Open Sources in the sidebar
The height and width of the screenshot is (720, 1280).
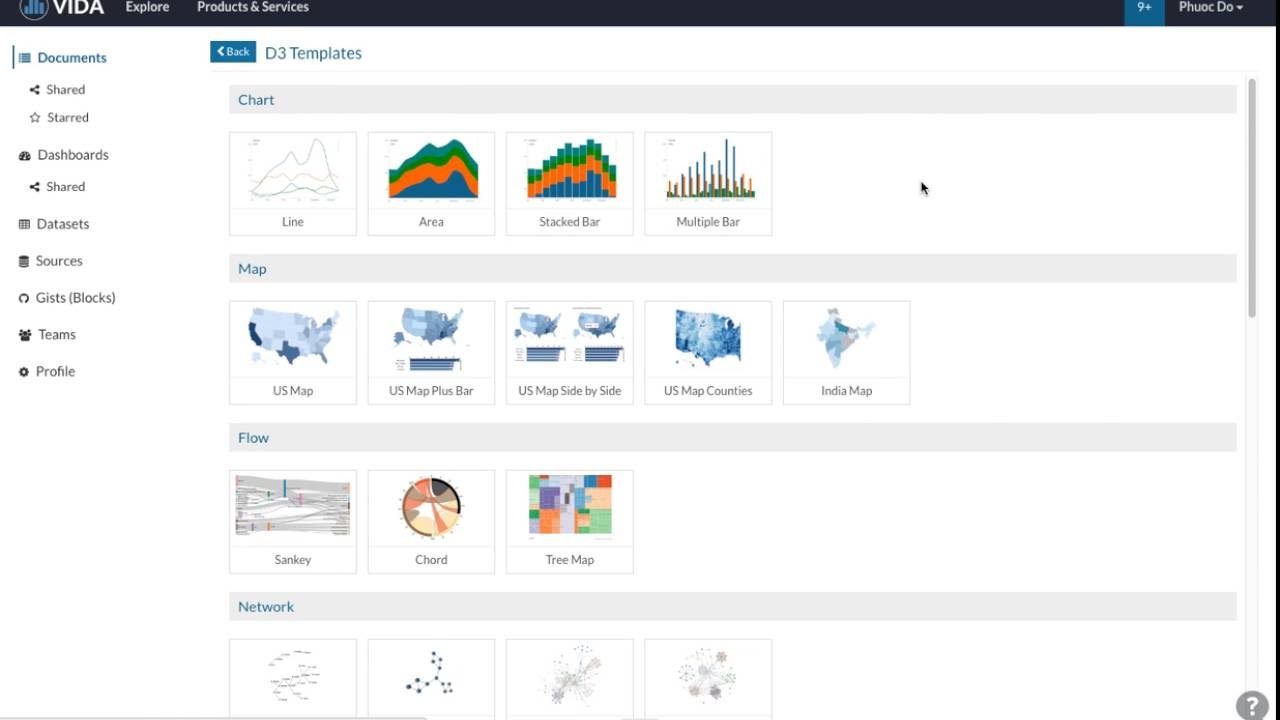[59, 261]
